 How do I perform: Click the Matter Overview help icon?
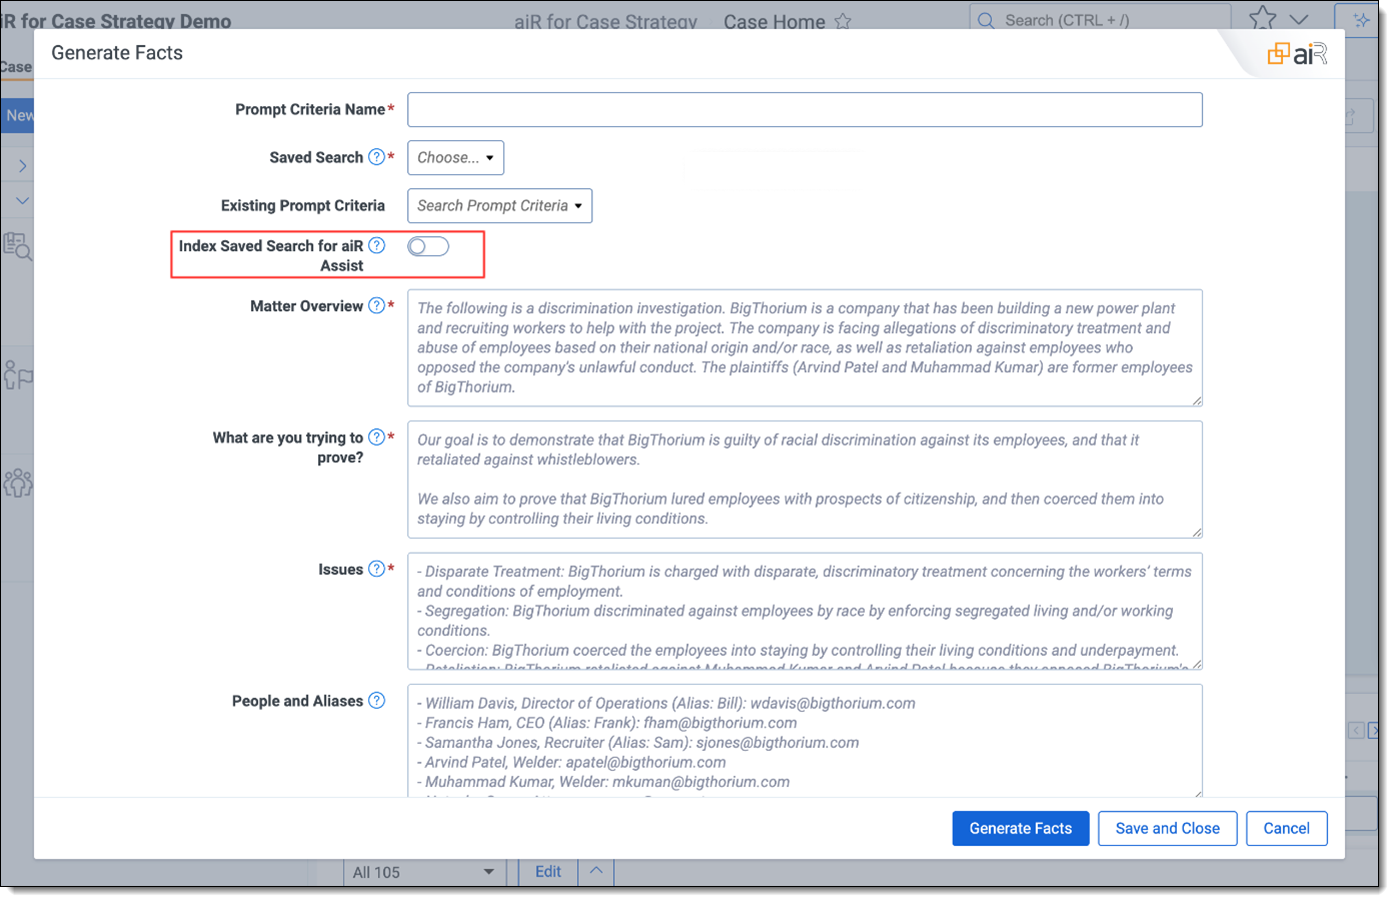(376, 306)
